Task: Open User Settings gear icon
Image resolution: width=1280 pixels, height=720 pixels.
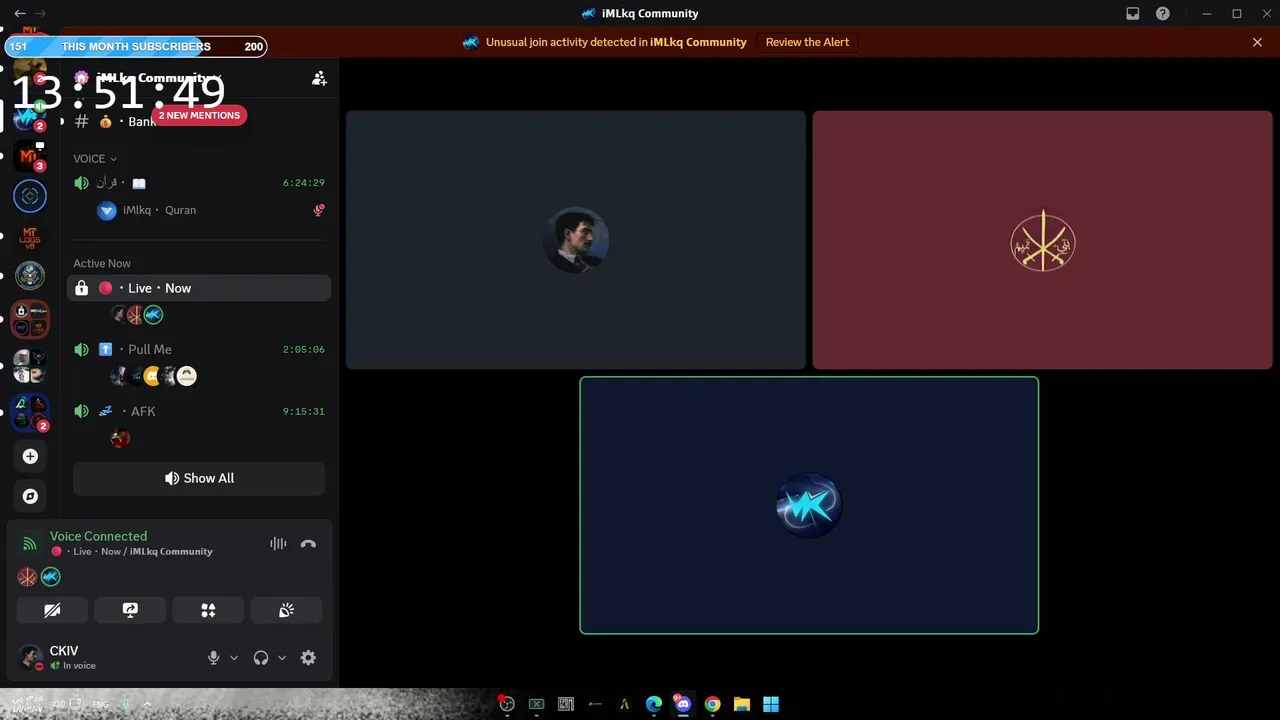Action: [x=308, y=658]
